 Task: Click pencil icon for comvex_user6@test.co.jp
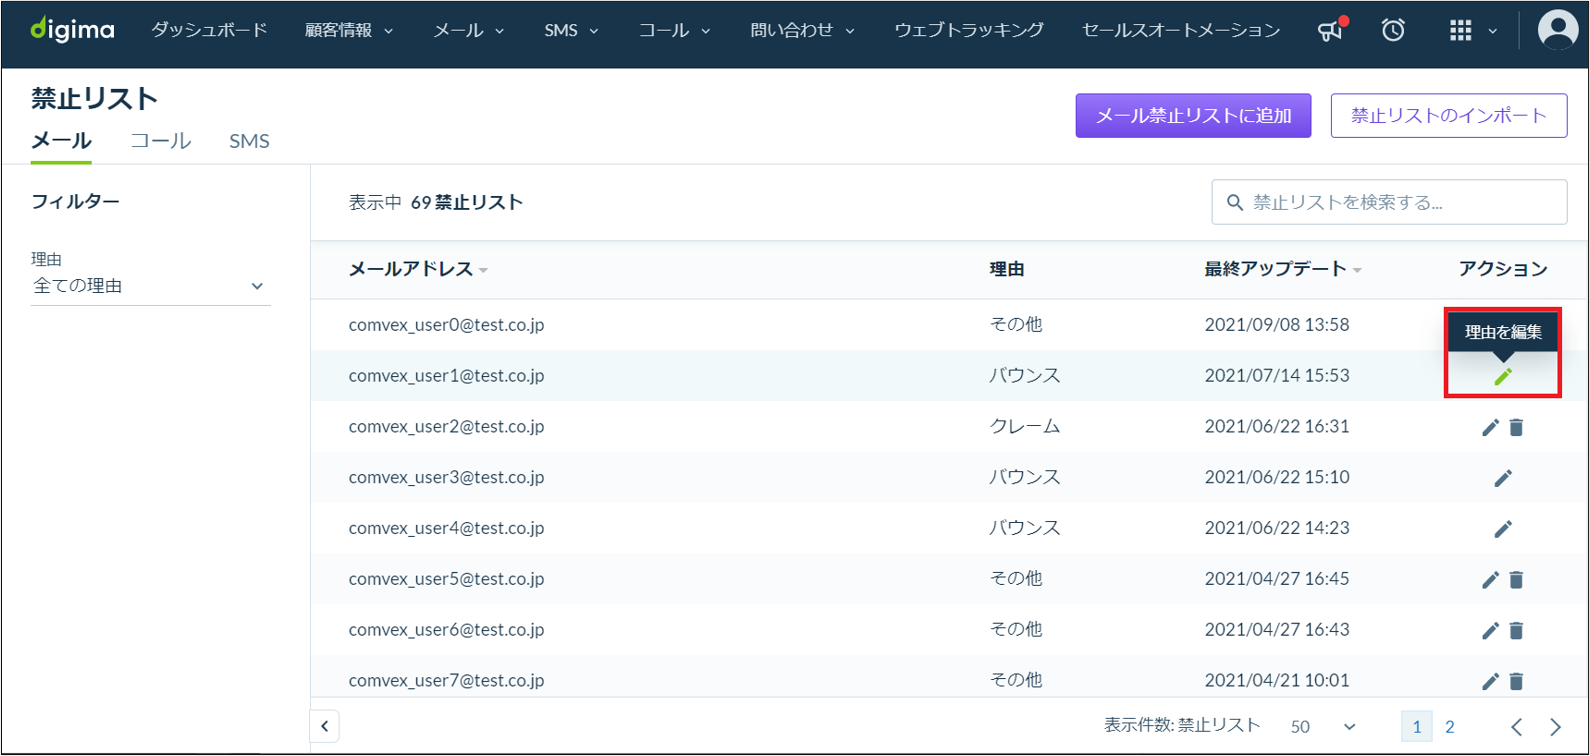pyautogui.click(x=1490, y=630)
